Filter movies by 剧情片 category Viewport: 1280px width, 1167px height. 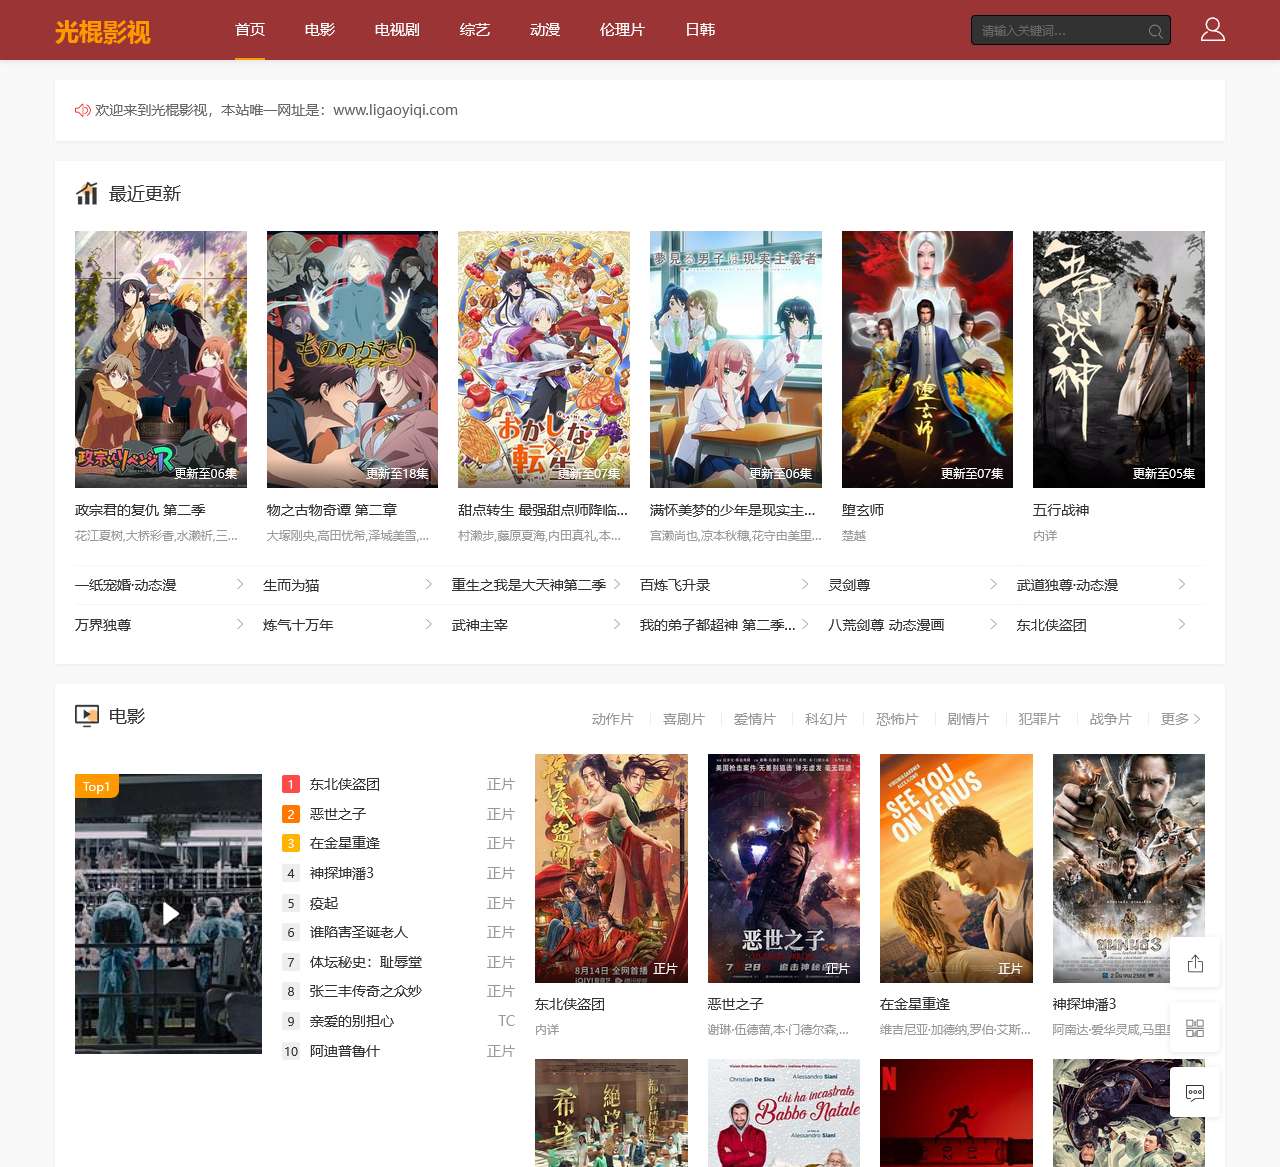coord(967,719)
